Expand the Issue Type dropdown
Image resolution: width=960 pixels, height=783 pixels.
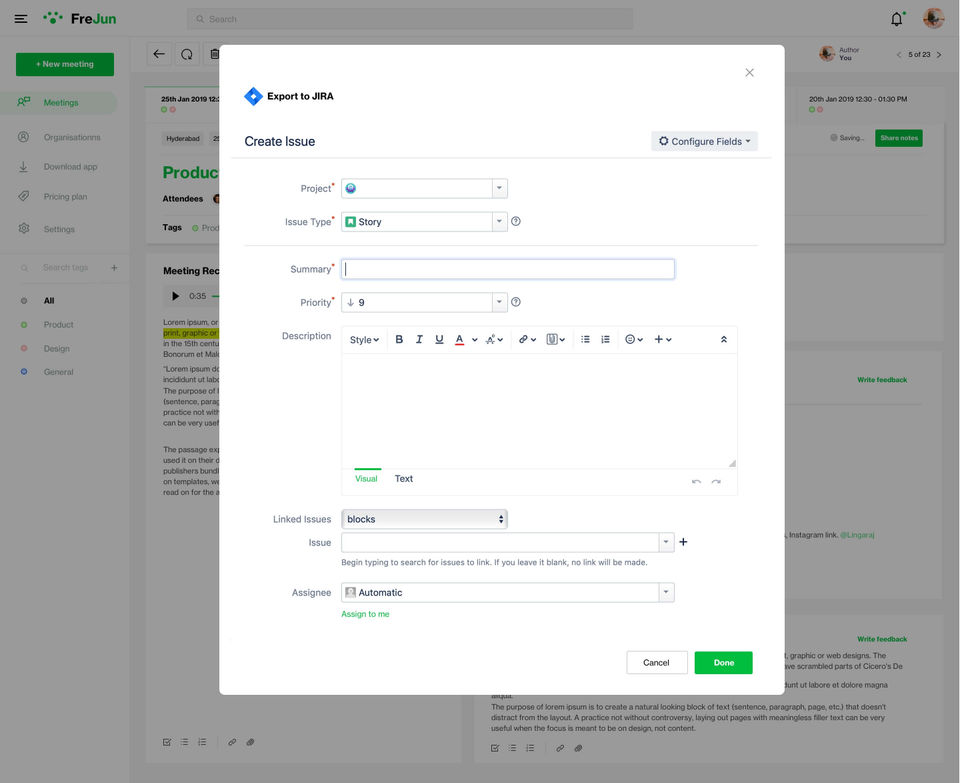[500, 222]
